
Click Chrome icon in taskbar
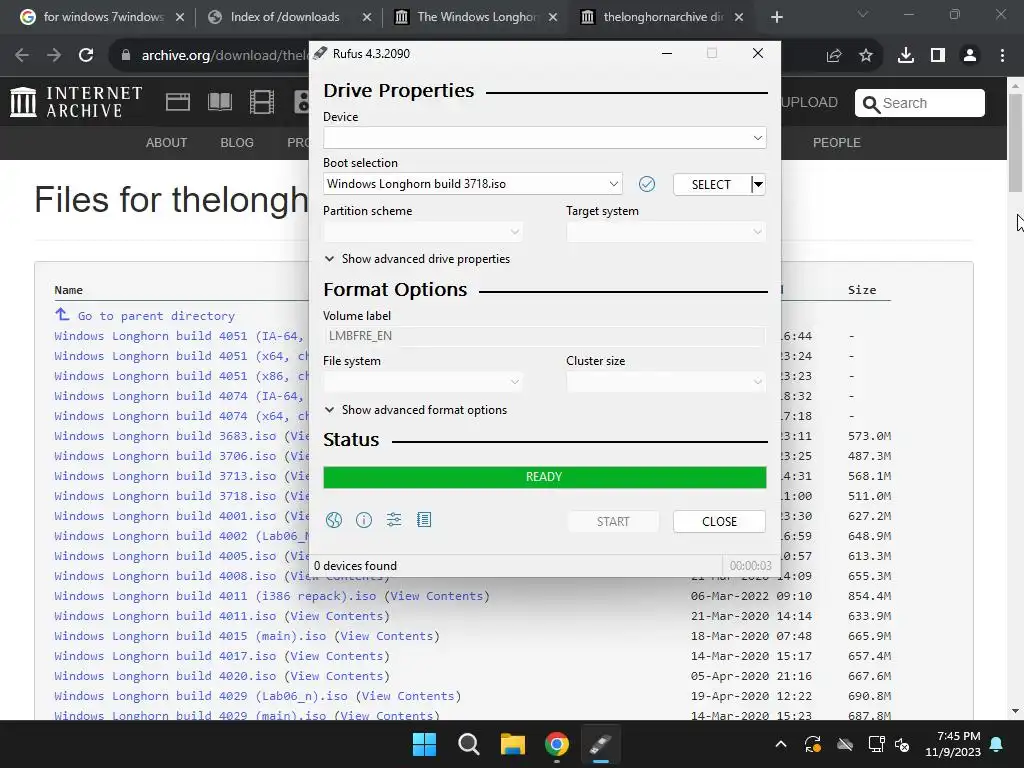[556, 744]
